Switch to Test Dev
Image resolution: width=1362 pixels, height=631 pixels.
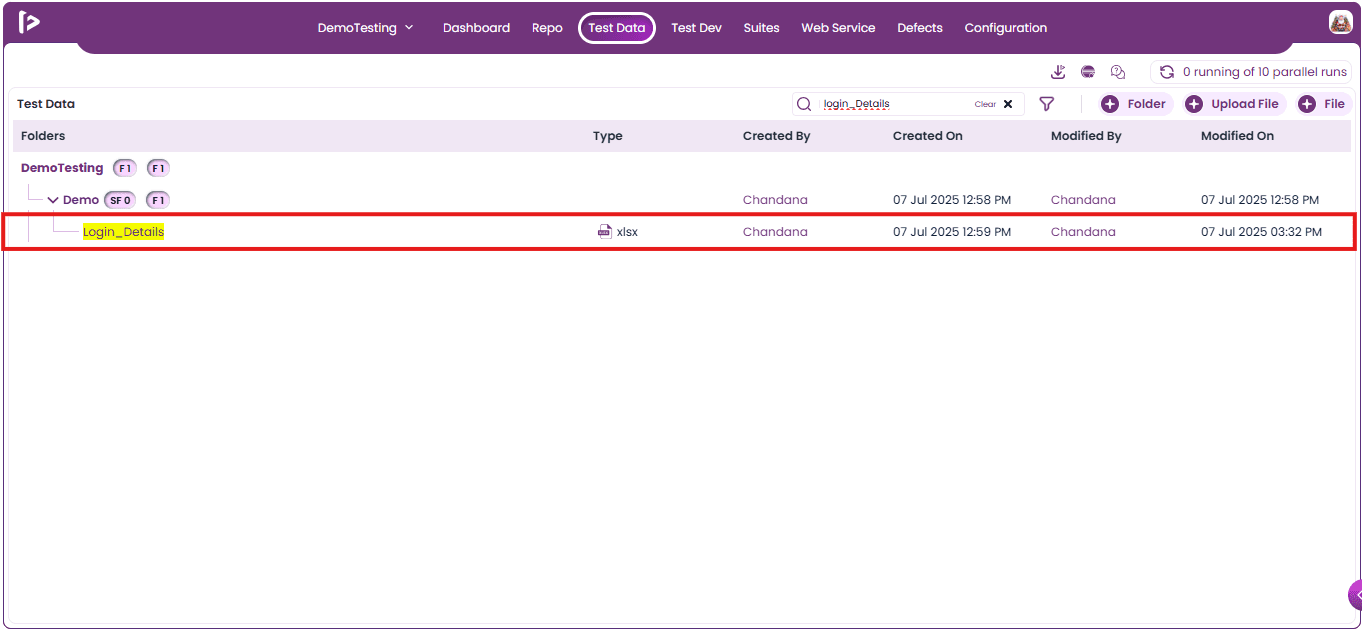[696, 28]
